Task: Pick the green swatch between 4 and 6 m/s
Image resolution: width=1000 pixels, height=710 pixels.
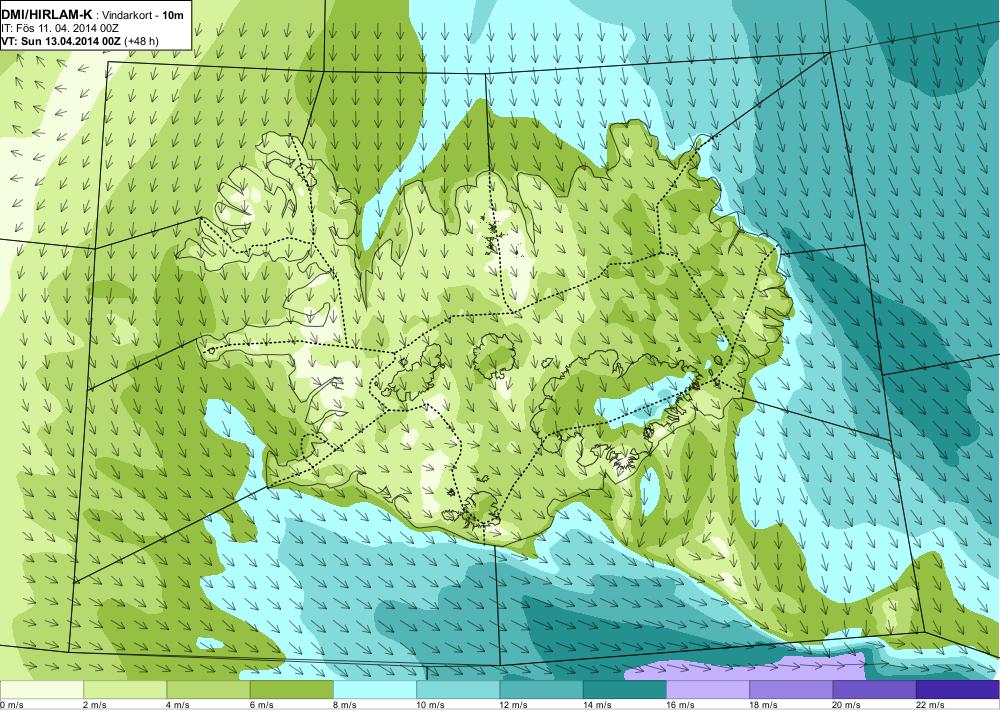Action: (x=209, y=690)
